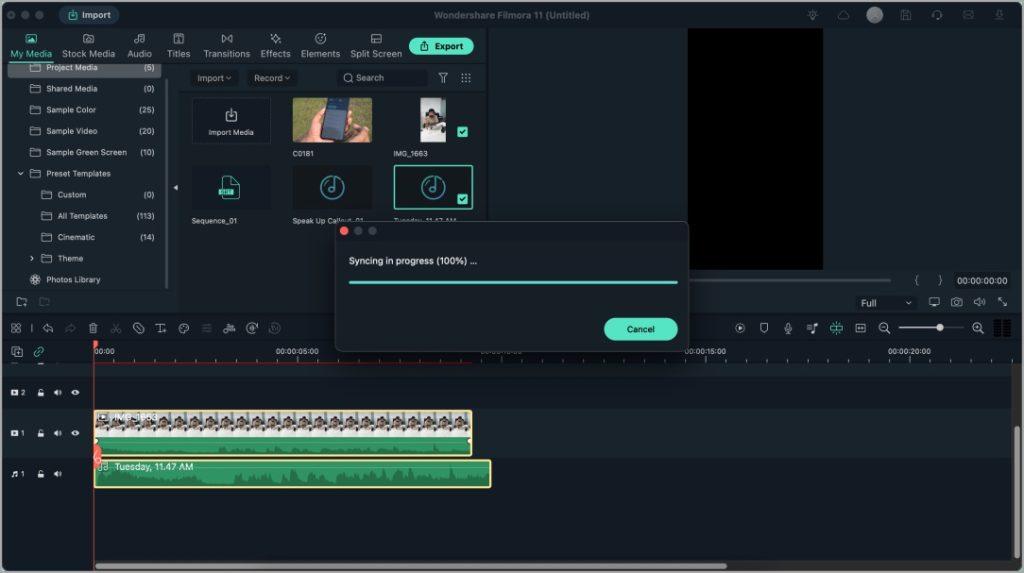
Task: Mute the audio track 1 speaker
Action: pos(58,474)
